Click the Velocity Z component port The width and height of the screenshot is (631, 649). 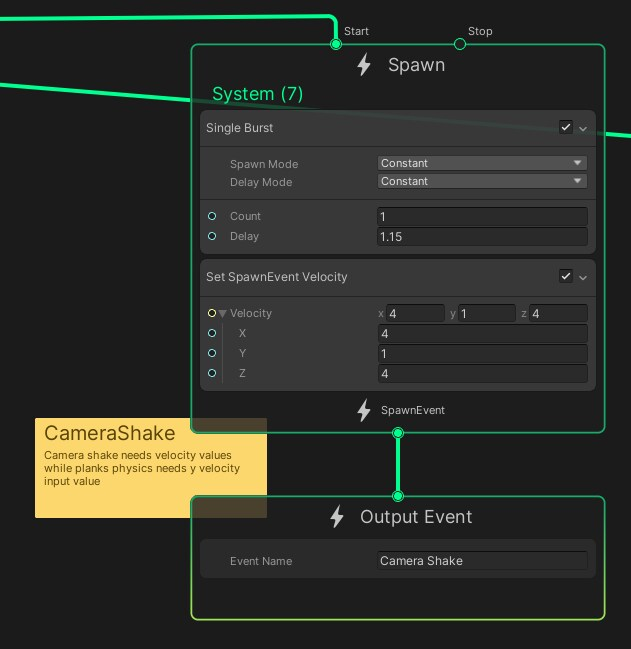[212, 373]
